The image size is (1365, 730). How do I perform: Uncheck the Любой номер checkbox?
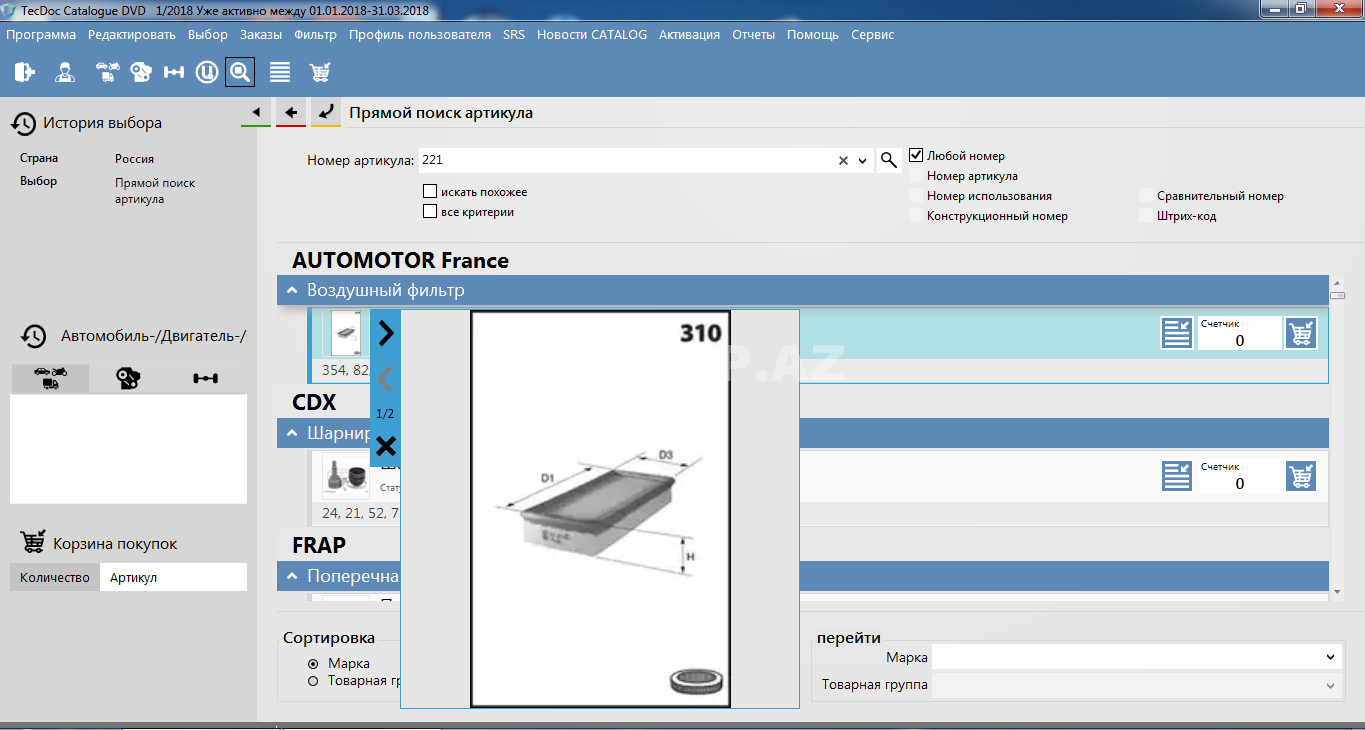(x=915, y=155)
